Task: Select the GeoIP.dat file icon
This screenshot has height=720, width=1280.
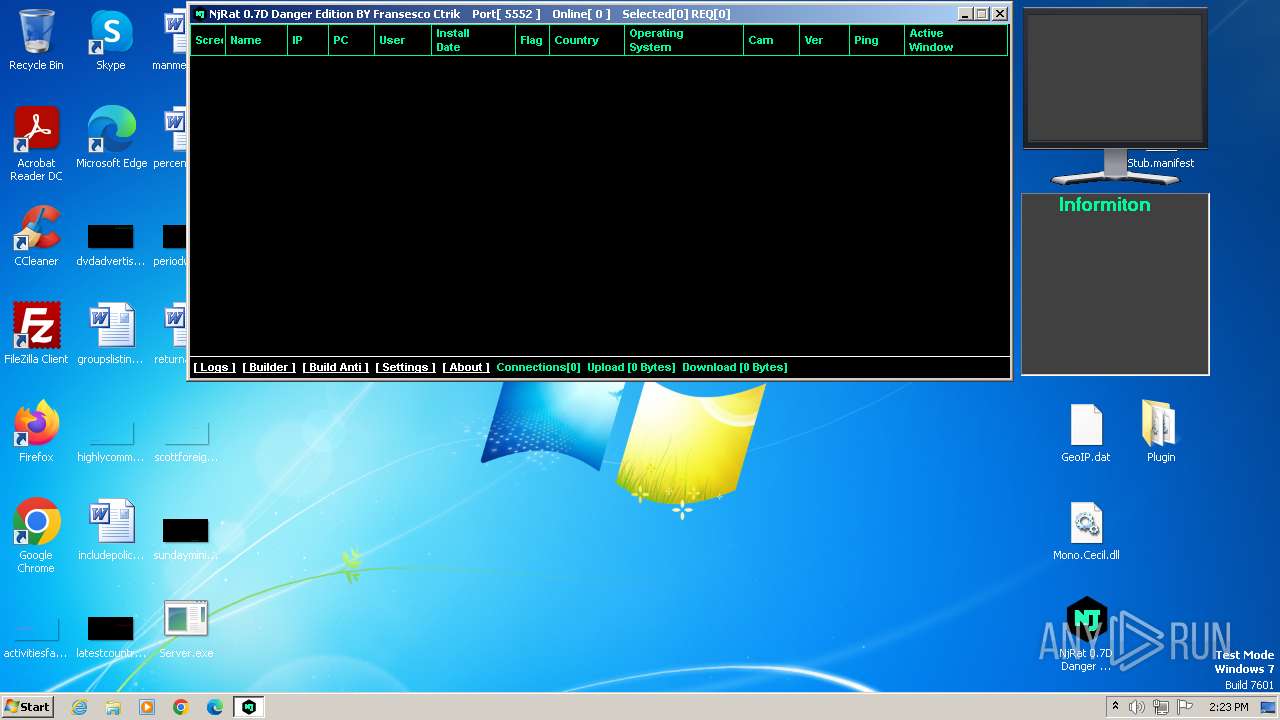Action: [x=1086, y=432]
